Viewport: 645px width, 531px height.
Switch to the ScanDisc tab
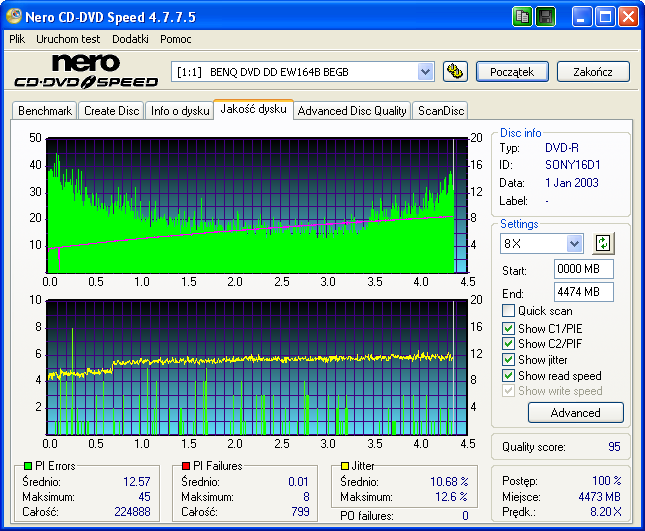coord(441,111)
